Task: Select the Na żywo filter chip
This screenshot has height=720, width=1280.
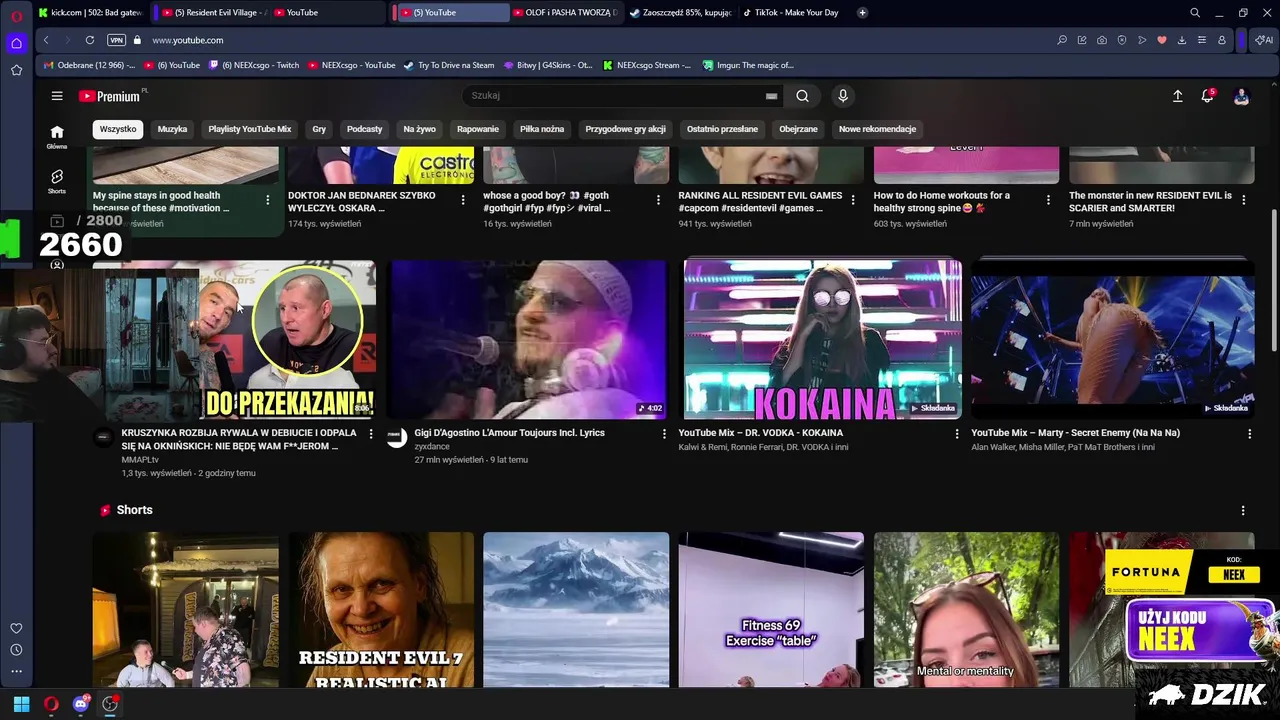Action: click(x=419, y=129)
